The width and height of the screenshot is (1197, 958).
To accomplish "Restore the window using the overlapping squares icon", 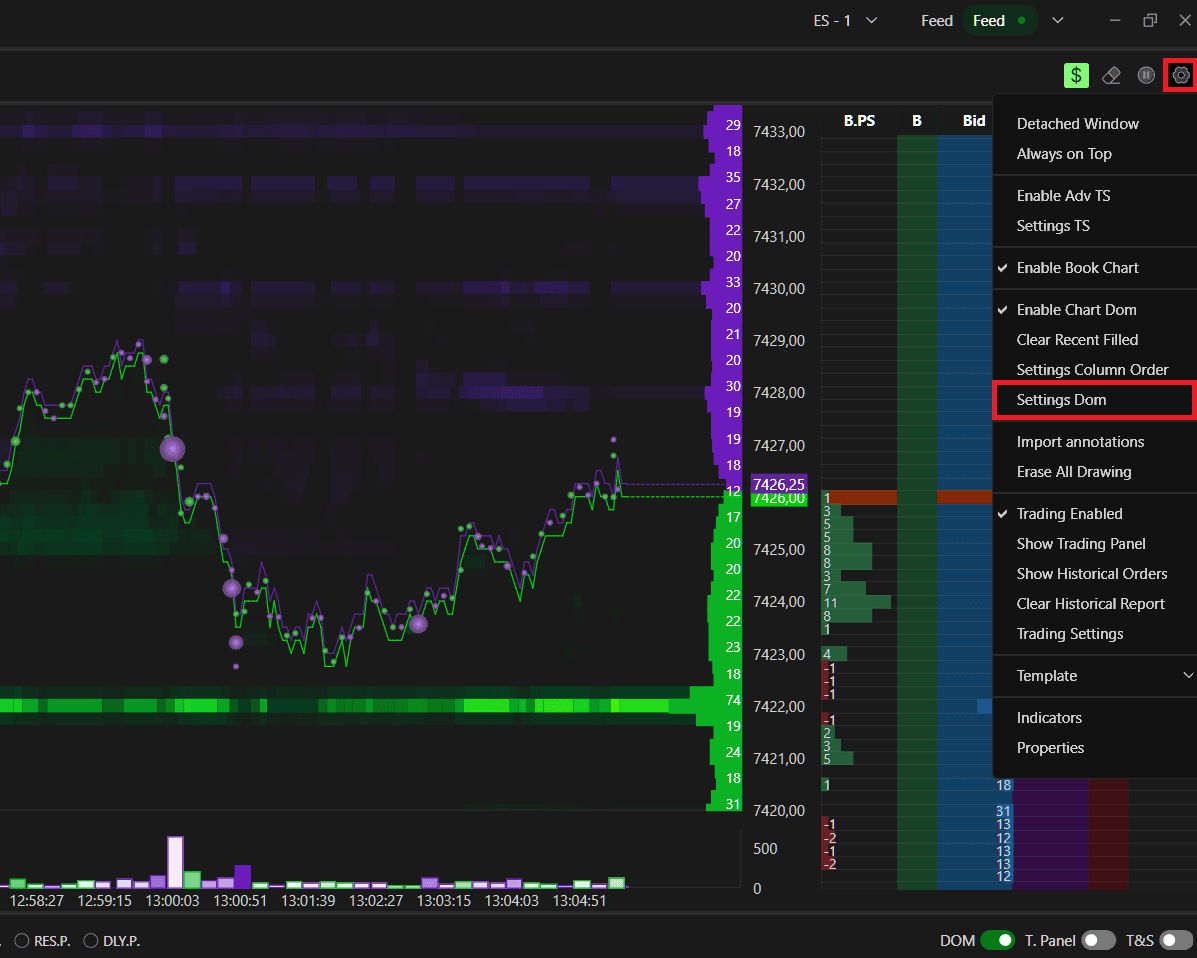I will point(1150,21).
